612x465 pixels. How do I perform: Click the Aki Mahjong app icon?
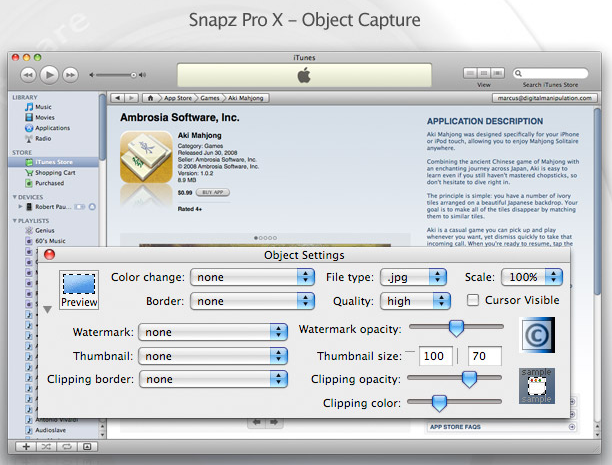click(146, 157)
